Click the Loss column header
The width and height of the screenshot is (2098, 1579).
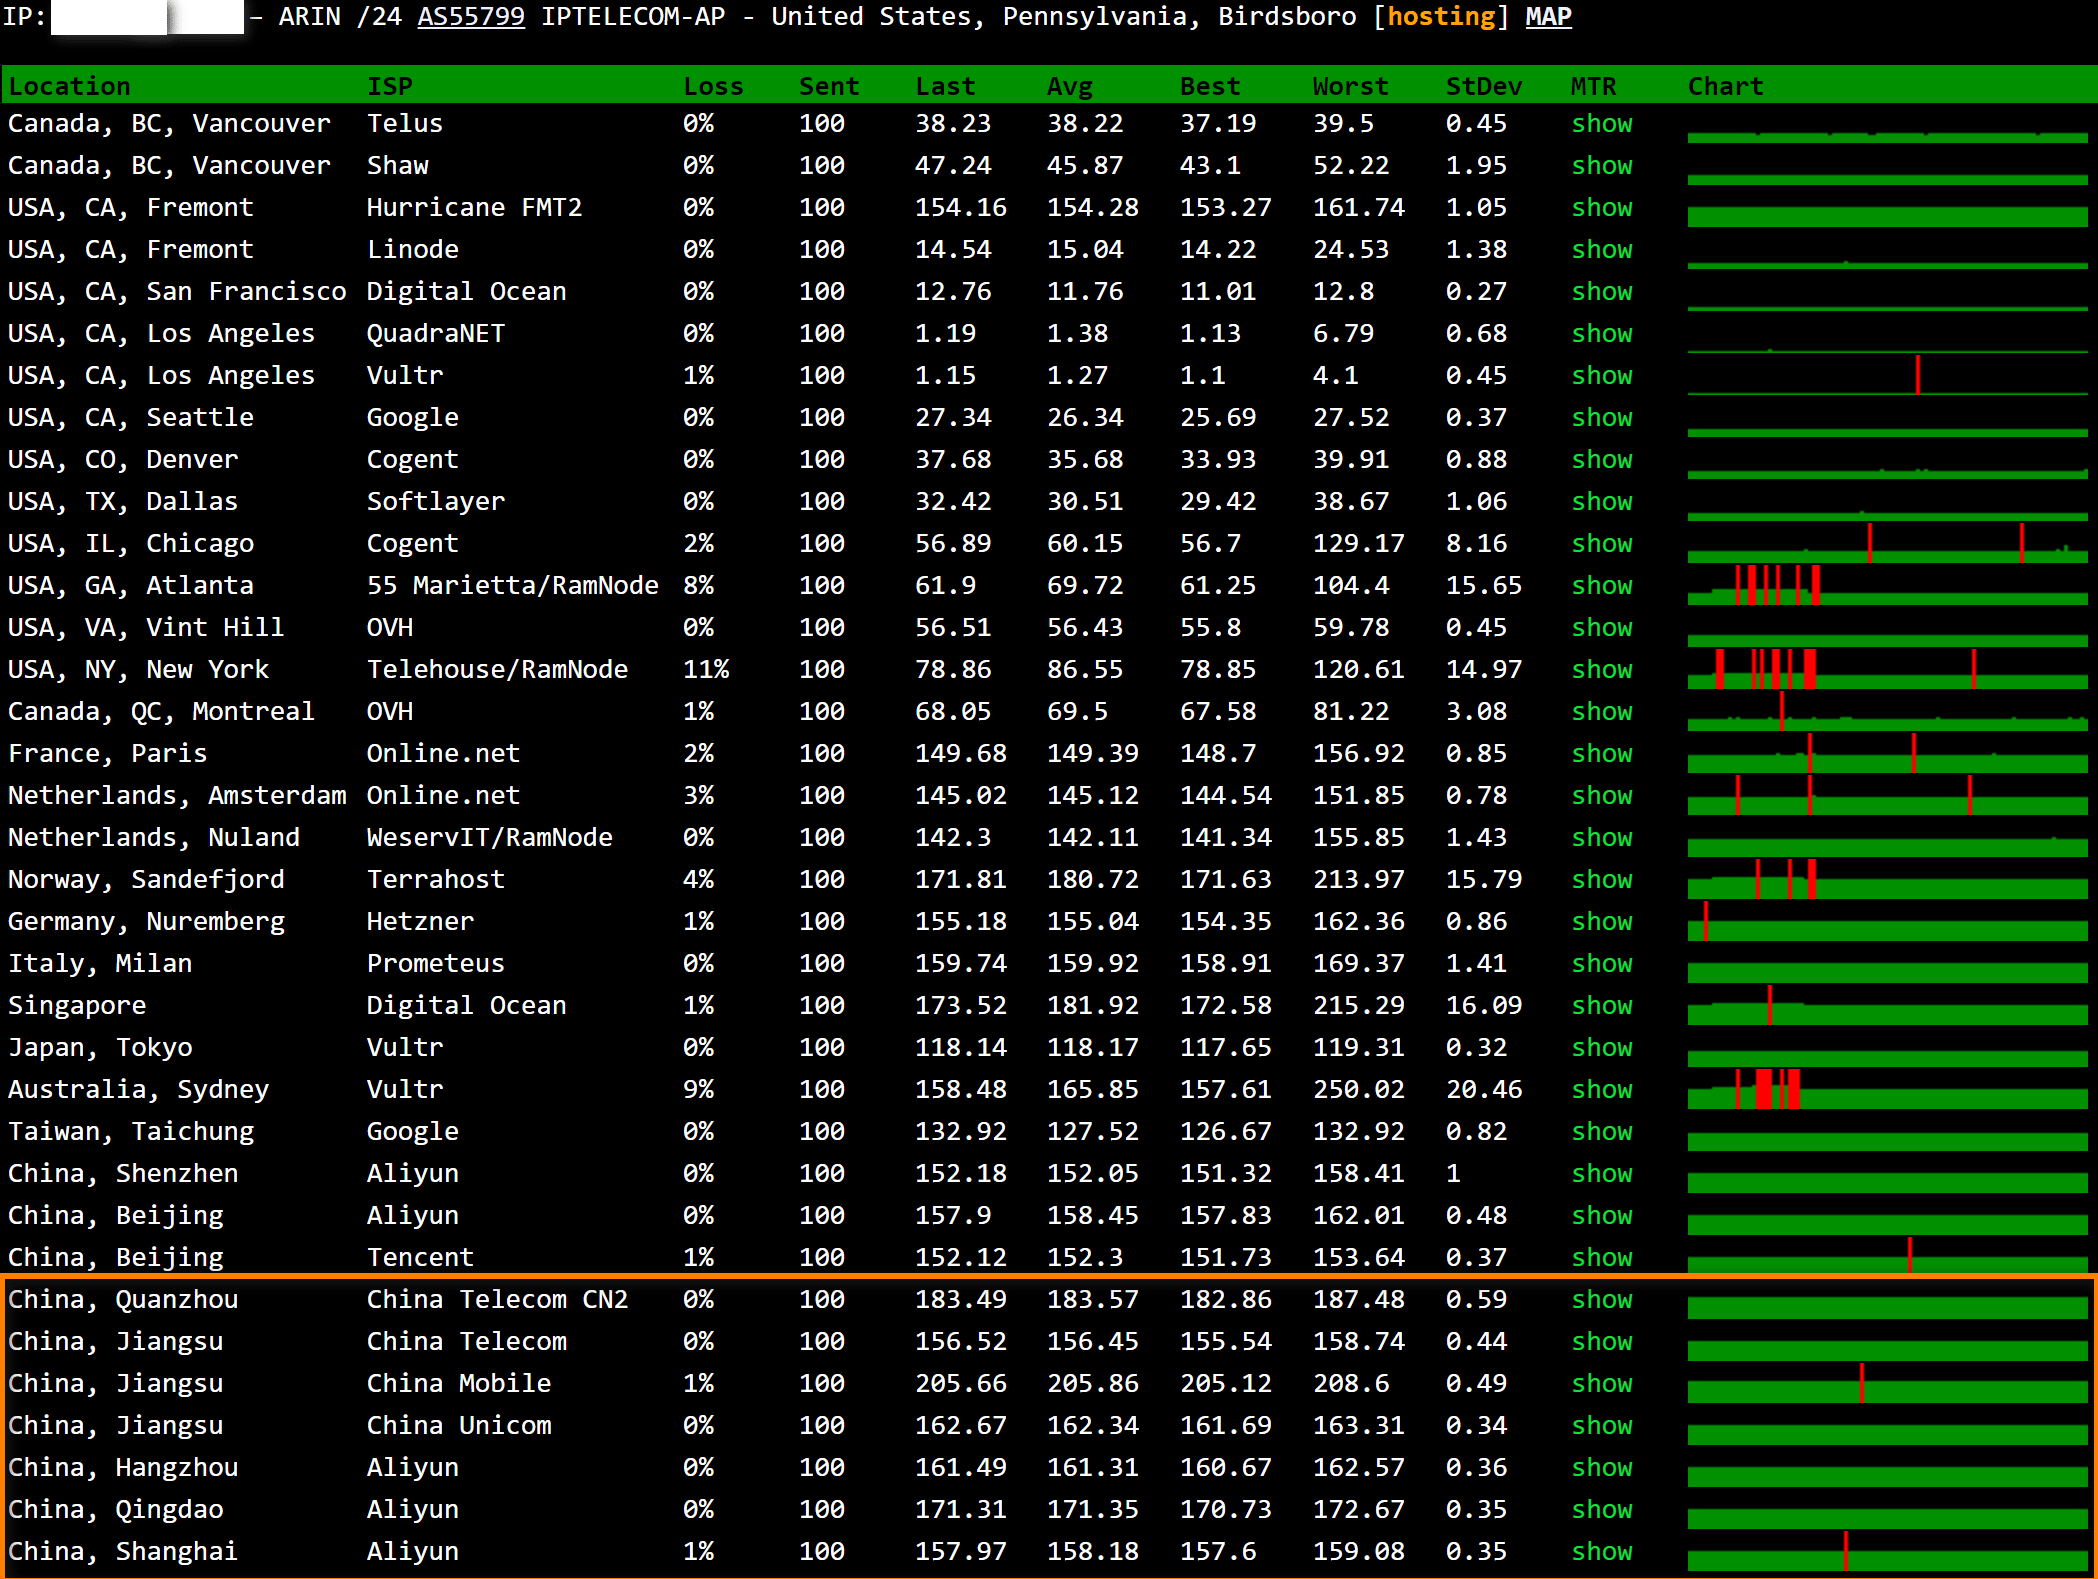pos(713,86)
